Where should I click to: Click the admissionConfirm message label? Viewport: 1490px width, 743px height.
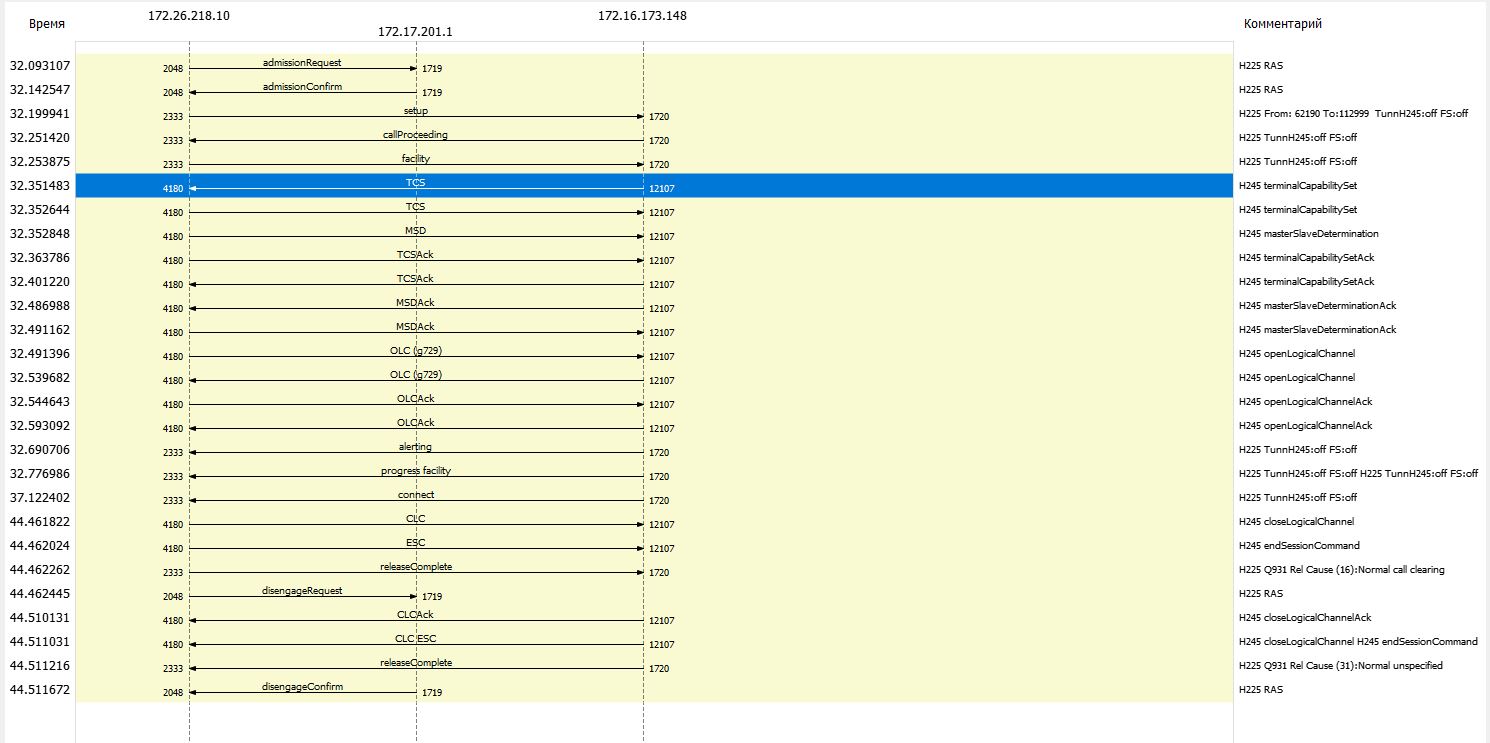[x=302, y=87]
